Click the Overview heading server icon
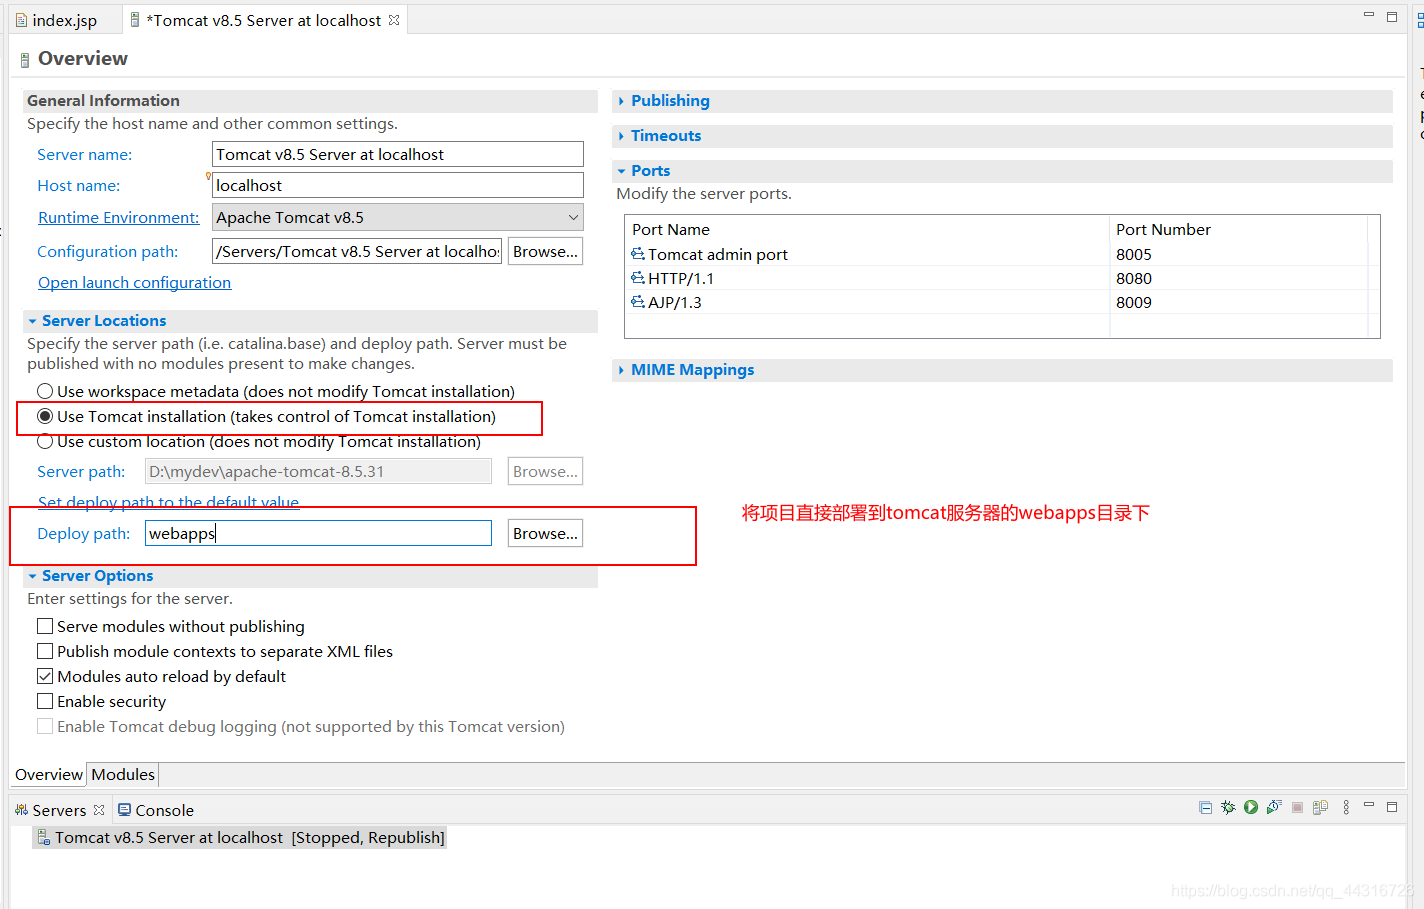 [25, 60]
